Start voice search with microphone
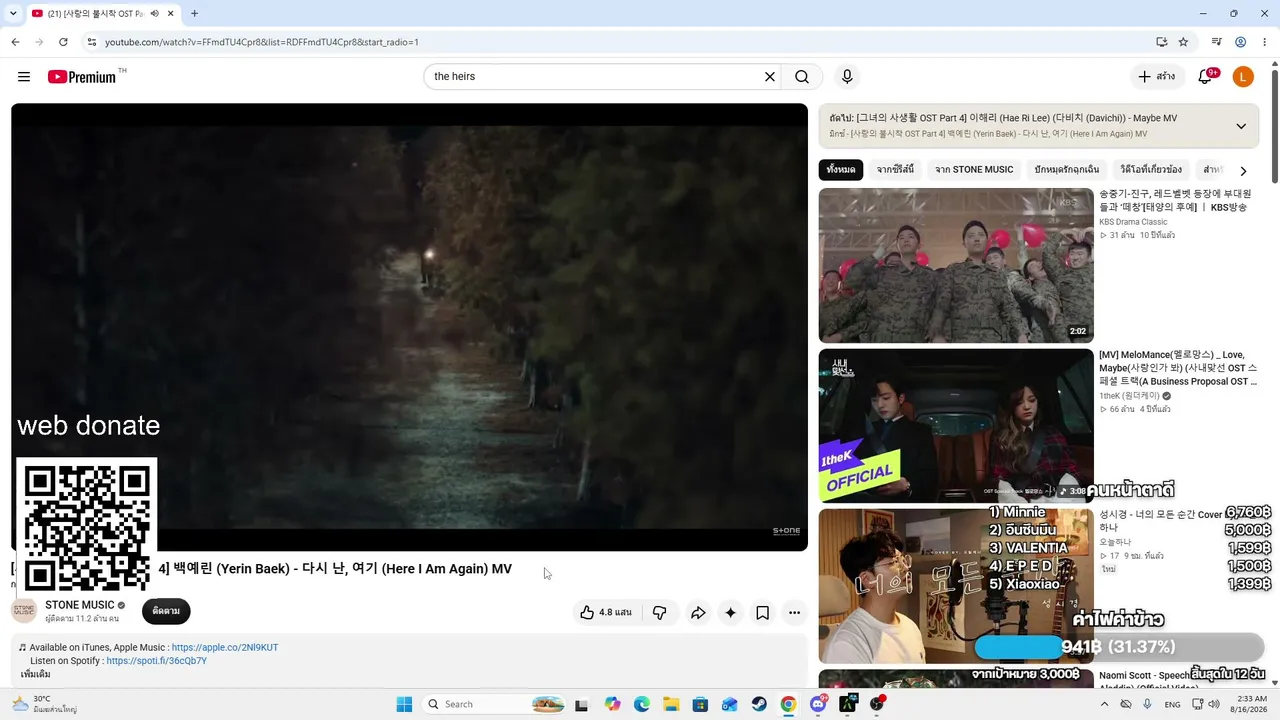Image resolution: width=1280 pixels, height=720 pixels. pyautogui.click(x=847, y=77)
